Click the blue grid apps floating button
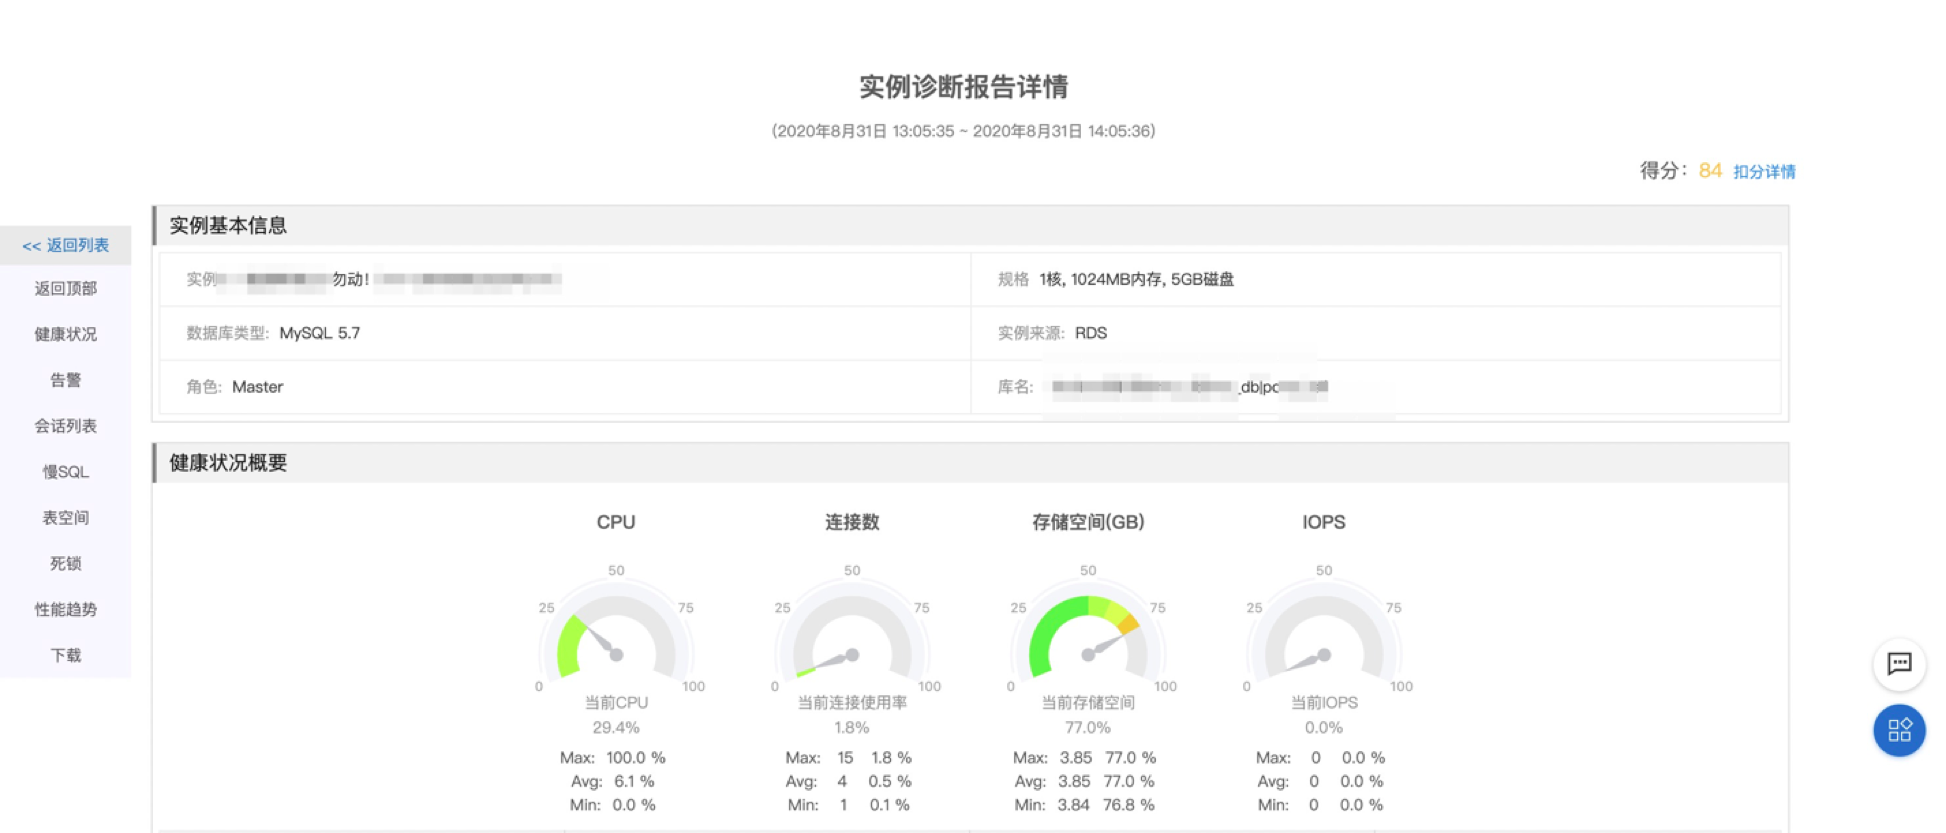The image size is (1946, 833). tap(1898, 730)
